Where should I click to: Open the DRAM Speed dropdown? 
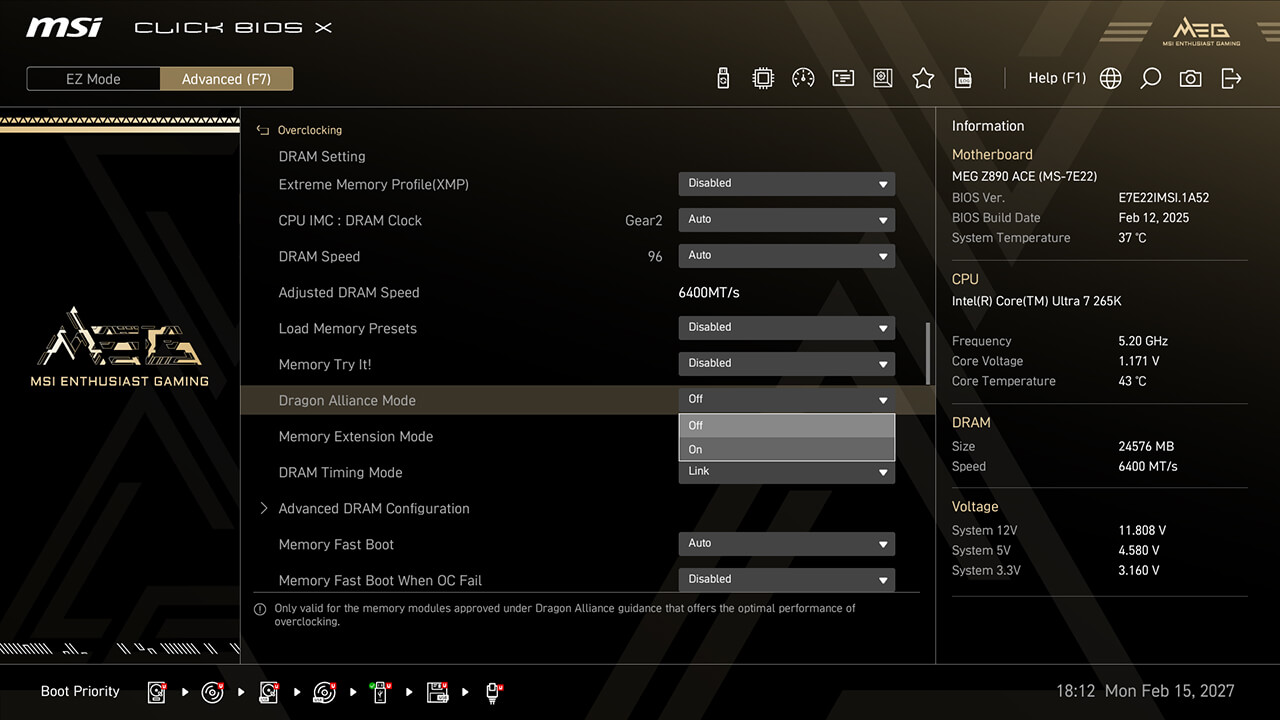pos(786,256)
